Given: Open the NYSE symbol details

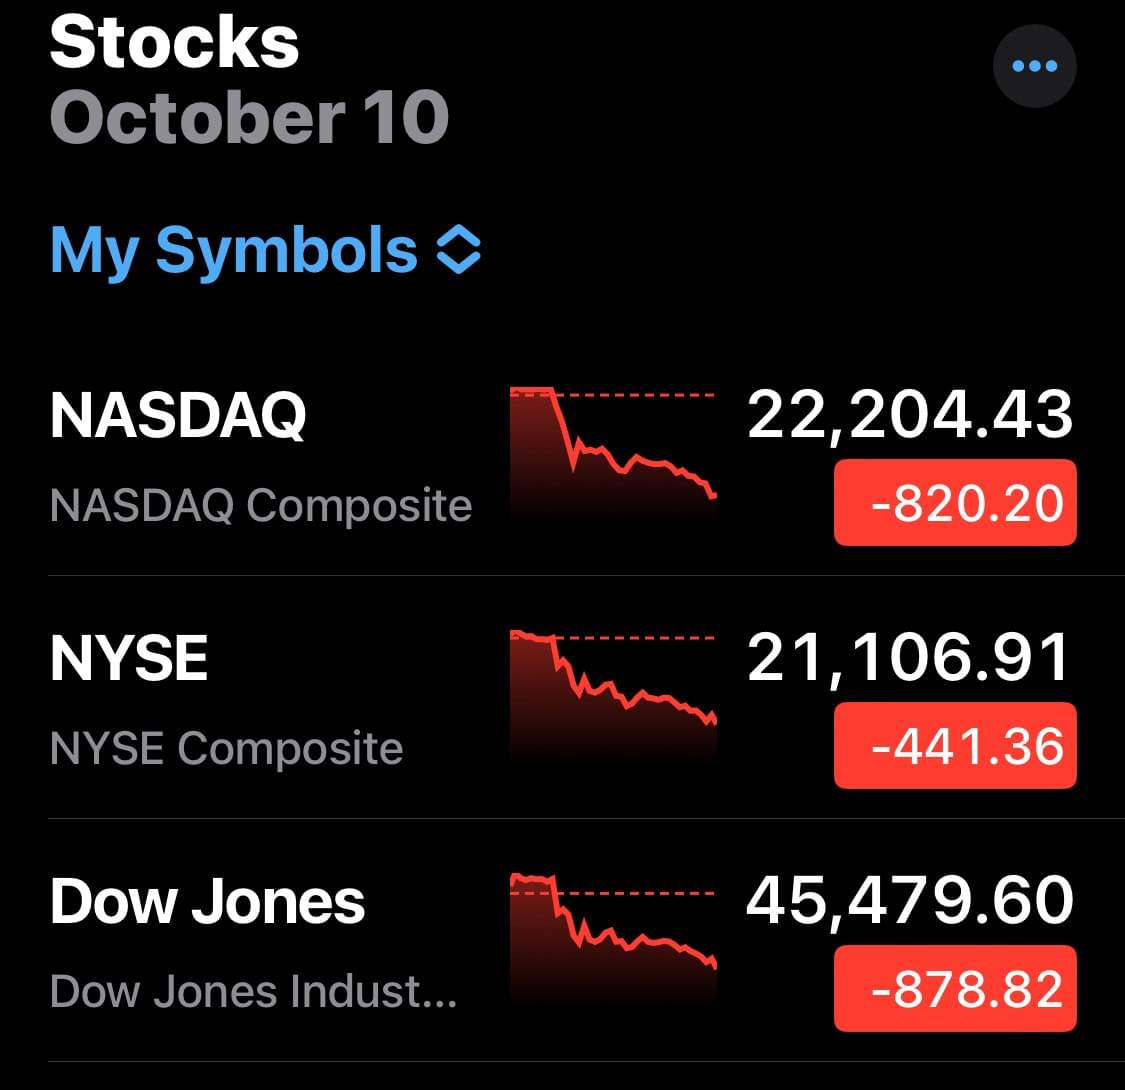Looking at the screenshot, I should pos(129,660).
